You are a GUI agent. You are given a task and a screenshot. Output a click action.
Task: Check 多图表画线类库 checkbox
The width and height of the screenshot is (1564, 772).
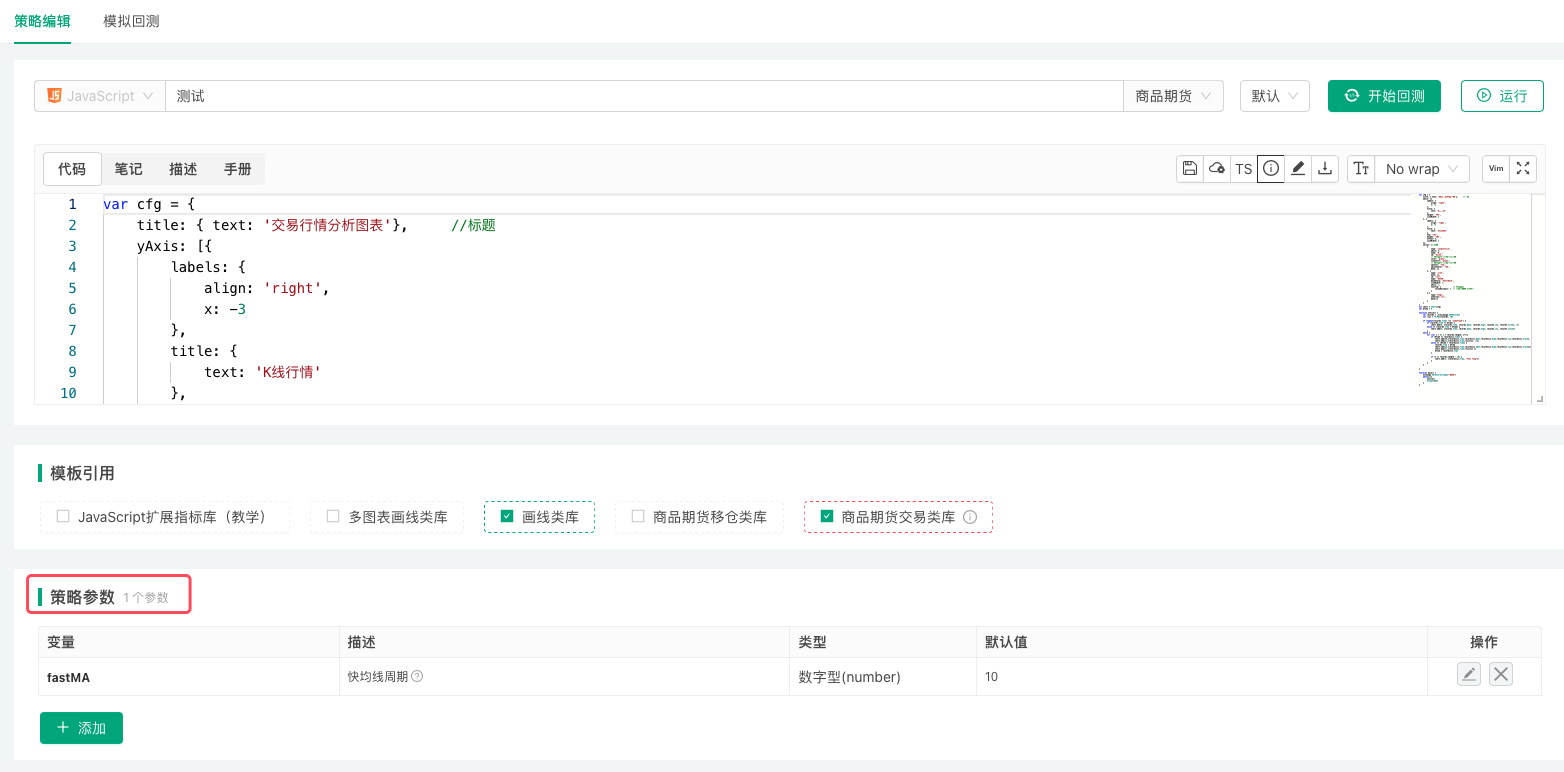pyautogui.click(x=333, y=517)
